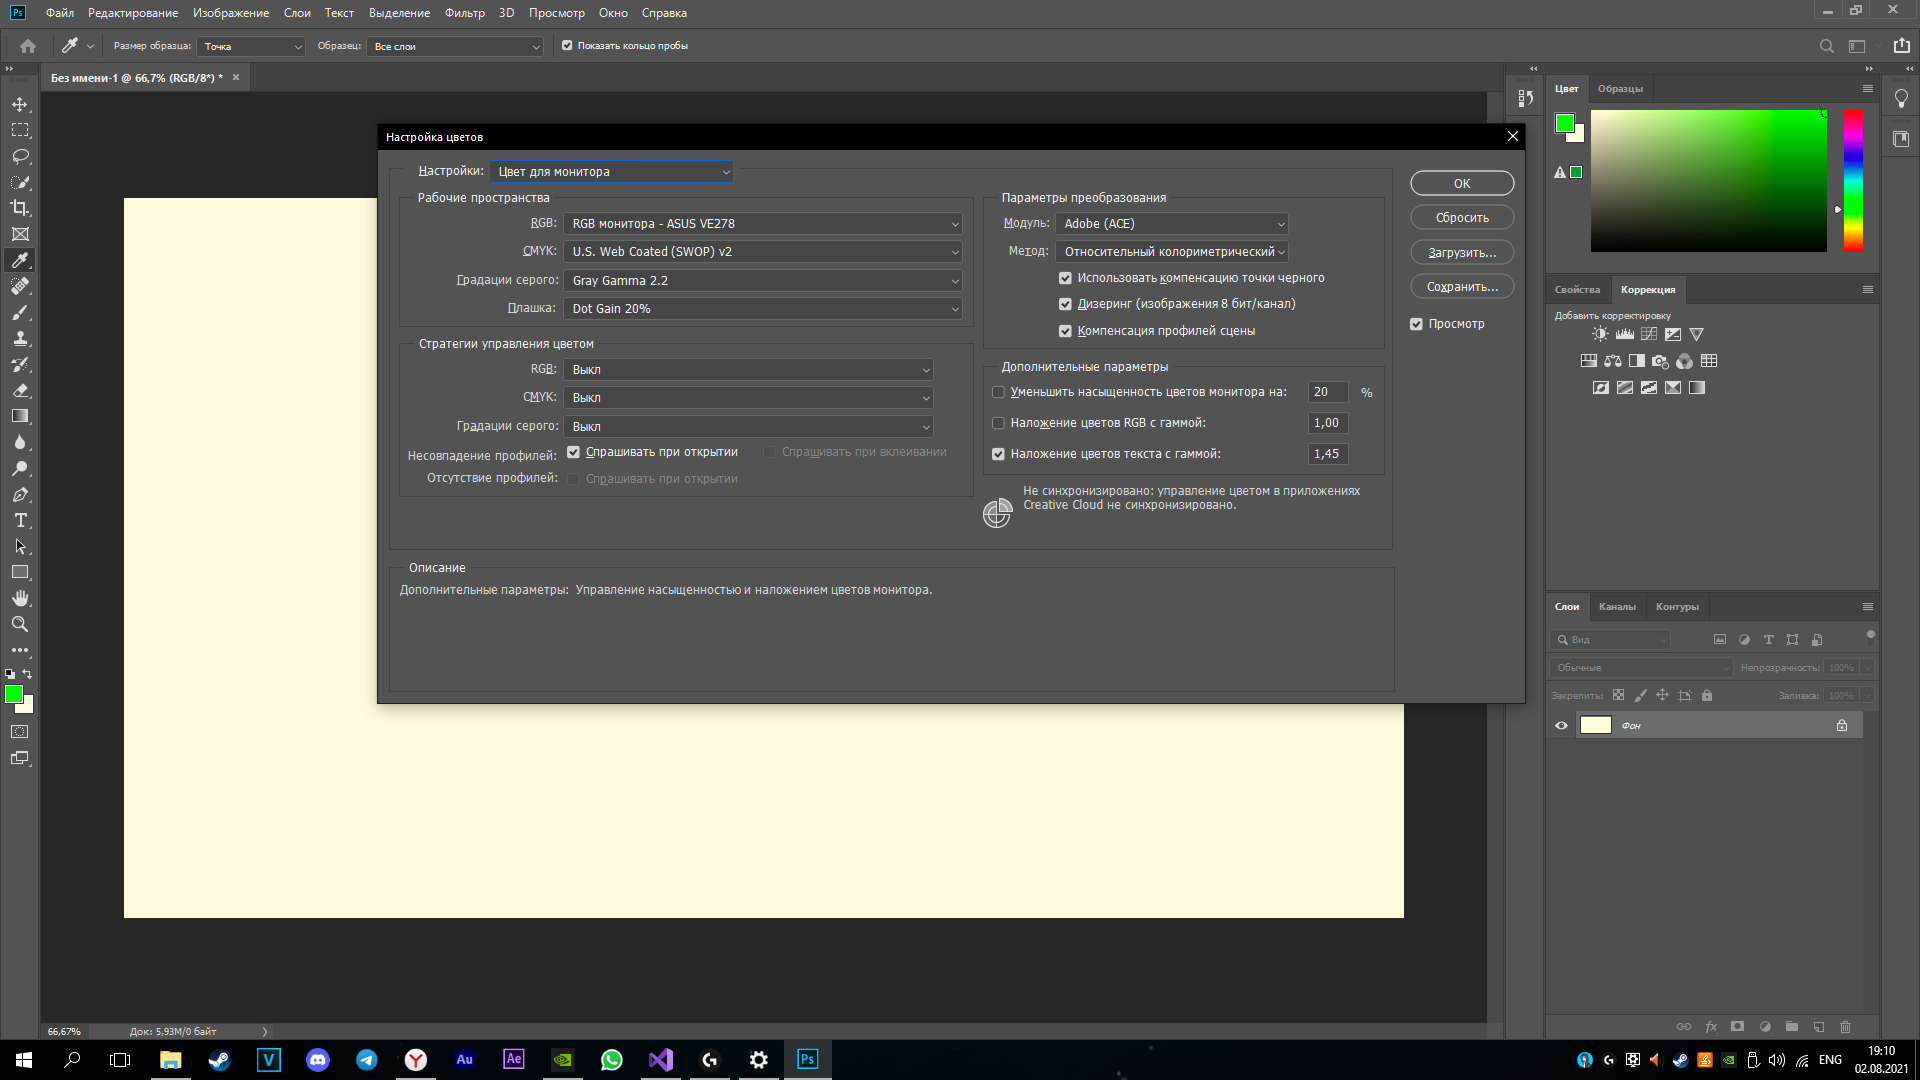The image size is (1920, 1080).
Task: Select the Zoom tool
Action: click(x=20, y=624)
